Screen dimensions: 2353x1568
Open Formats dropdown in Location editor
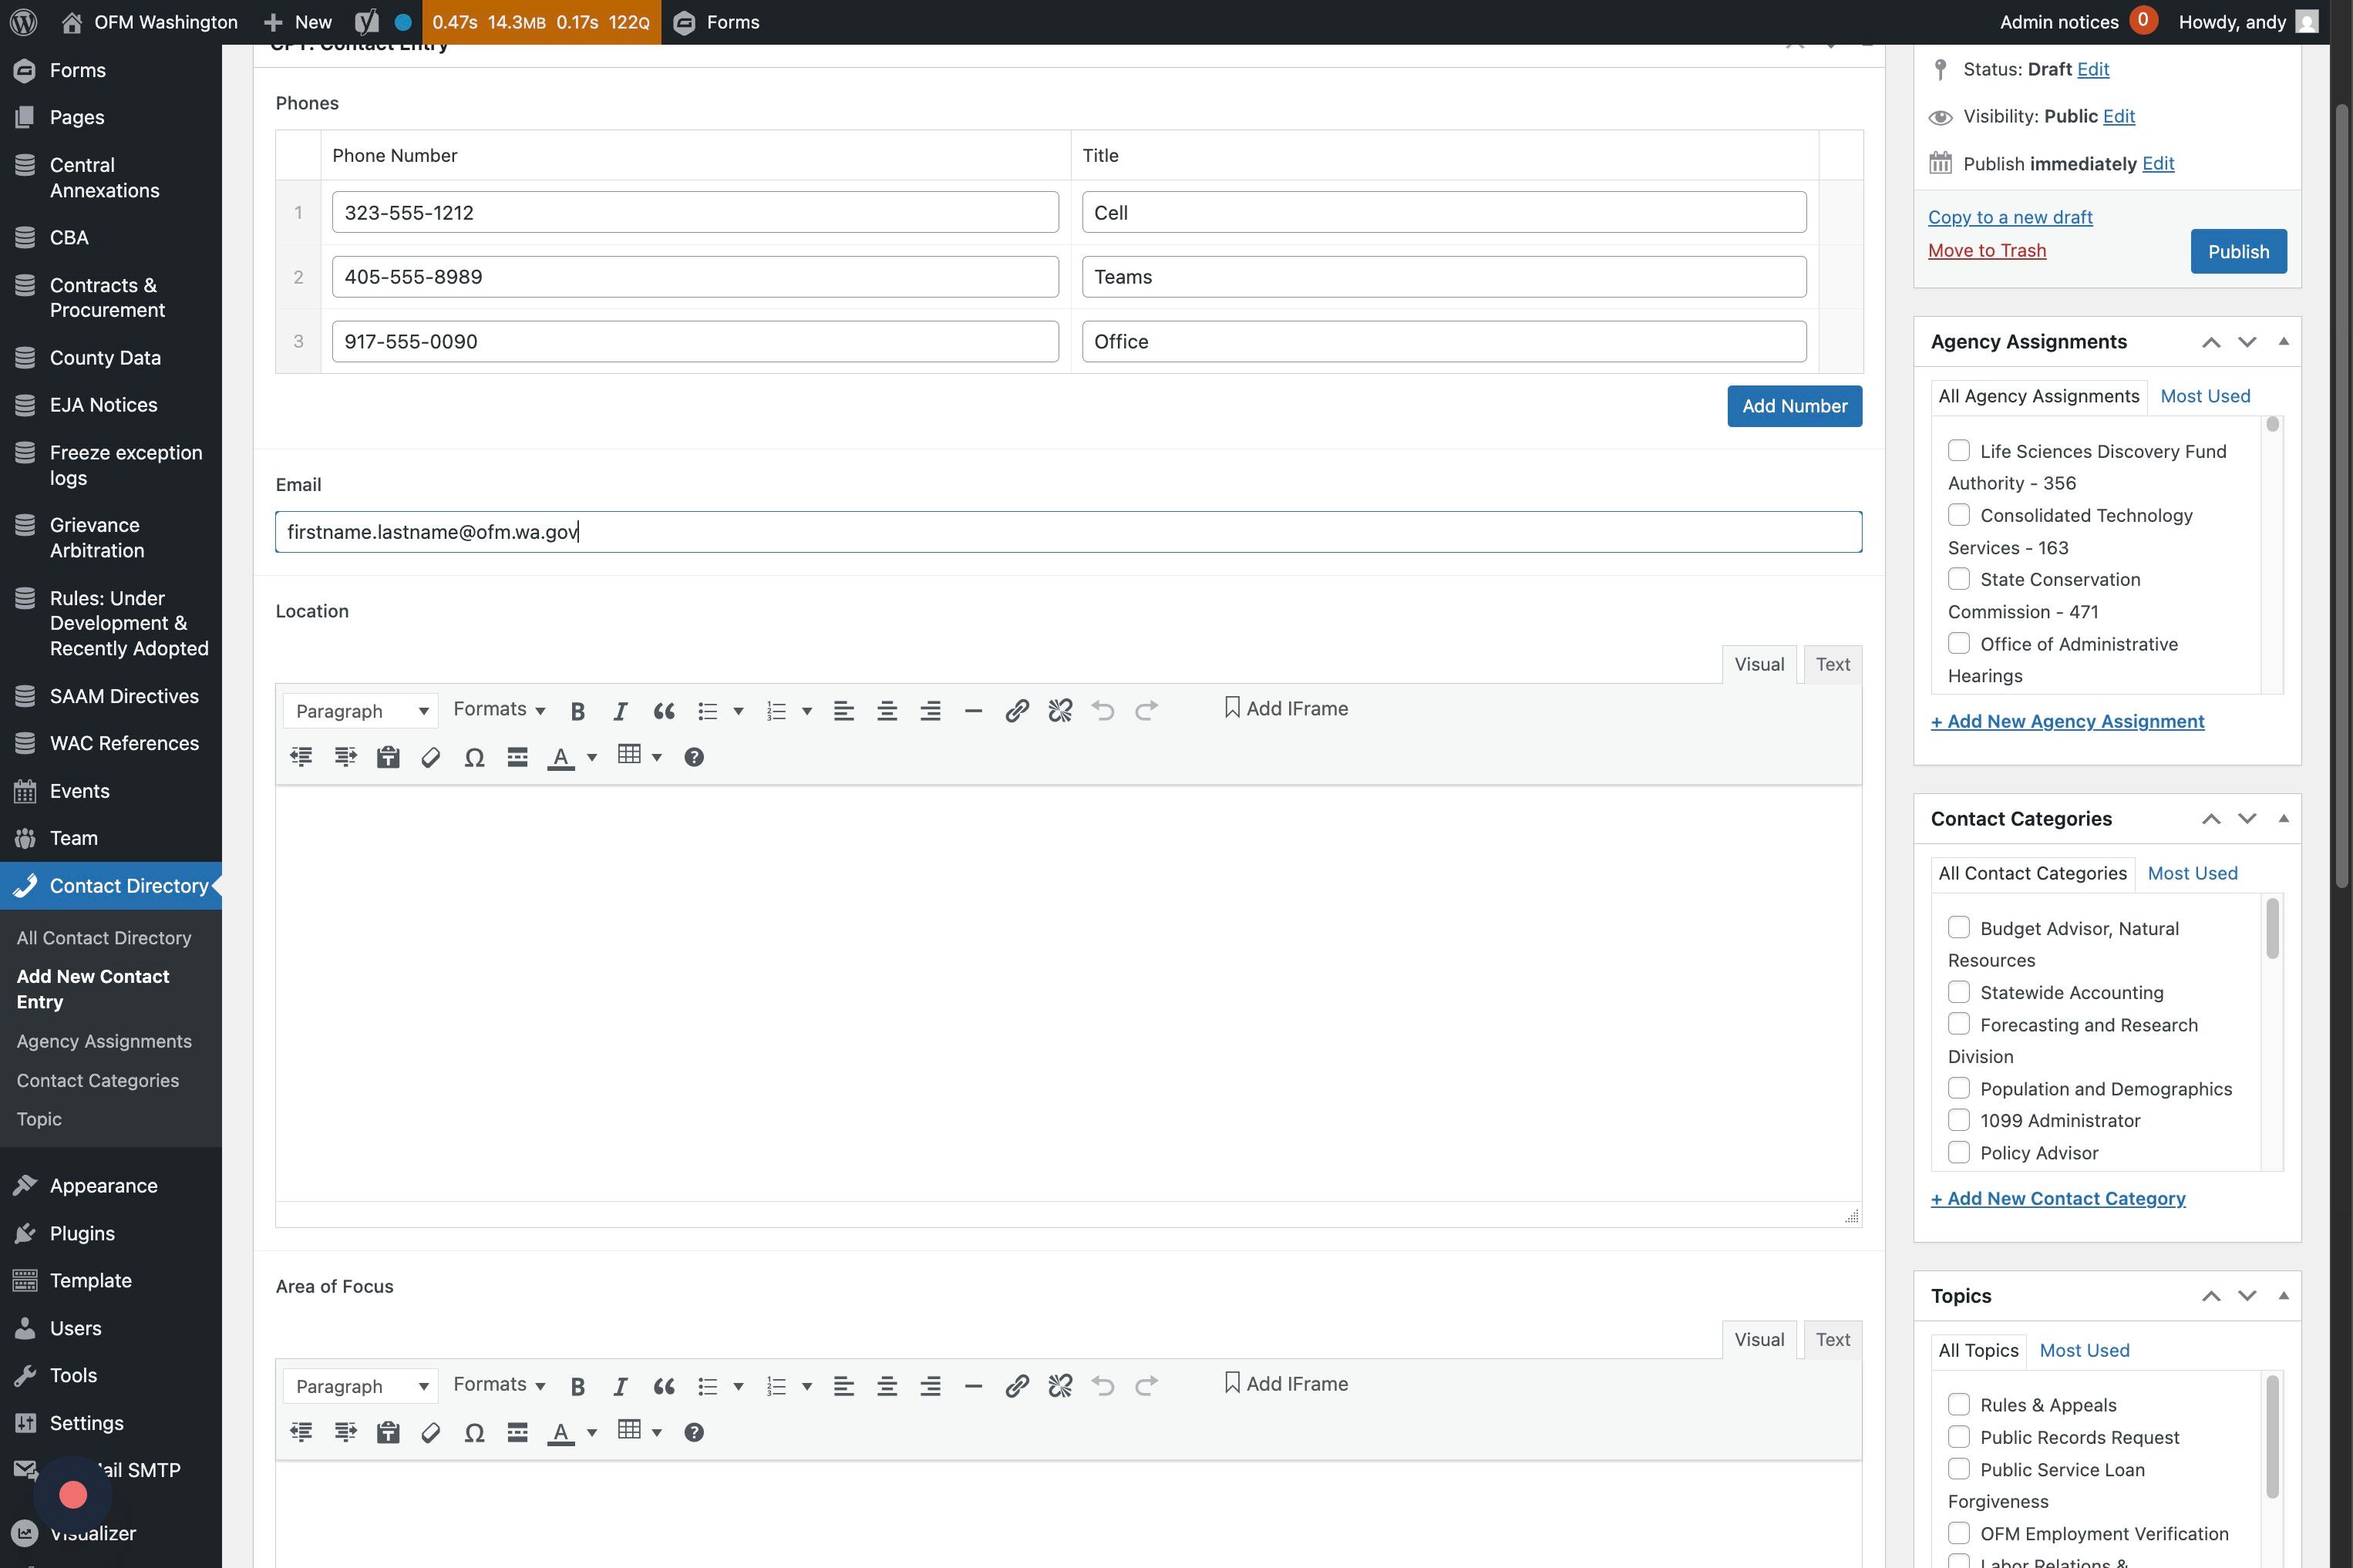click(499, 709)
